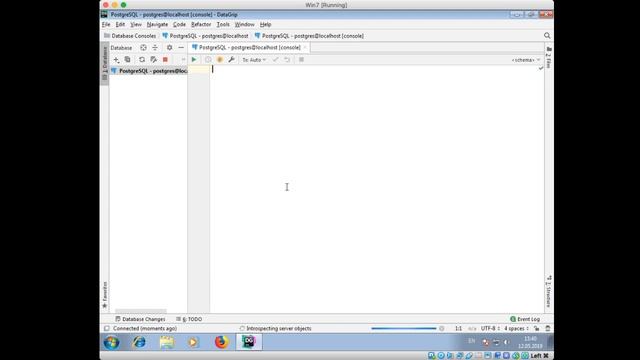Click caret position 1:1 in status bar
Image resolution: width=640 pixels, height=360 pixels.
458,329
